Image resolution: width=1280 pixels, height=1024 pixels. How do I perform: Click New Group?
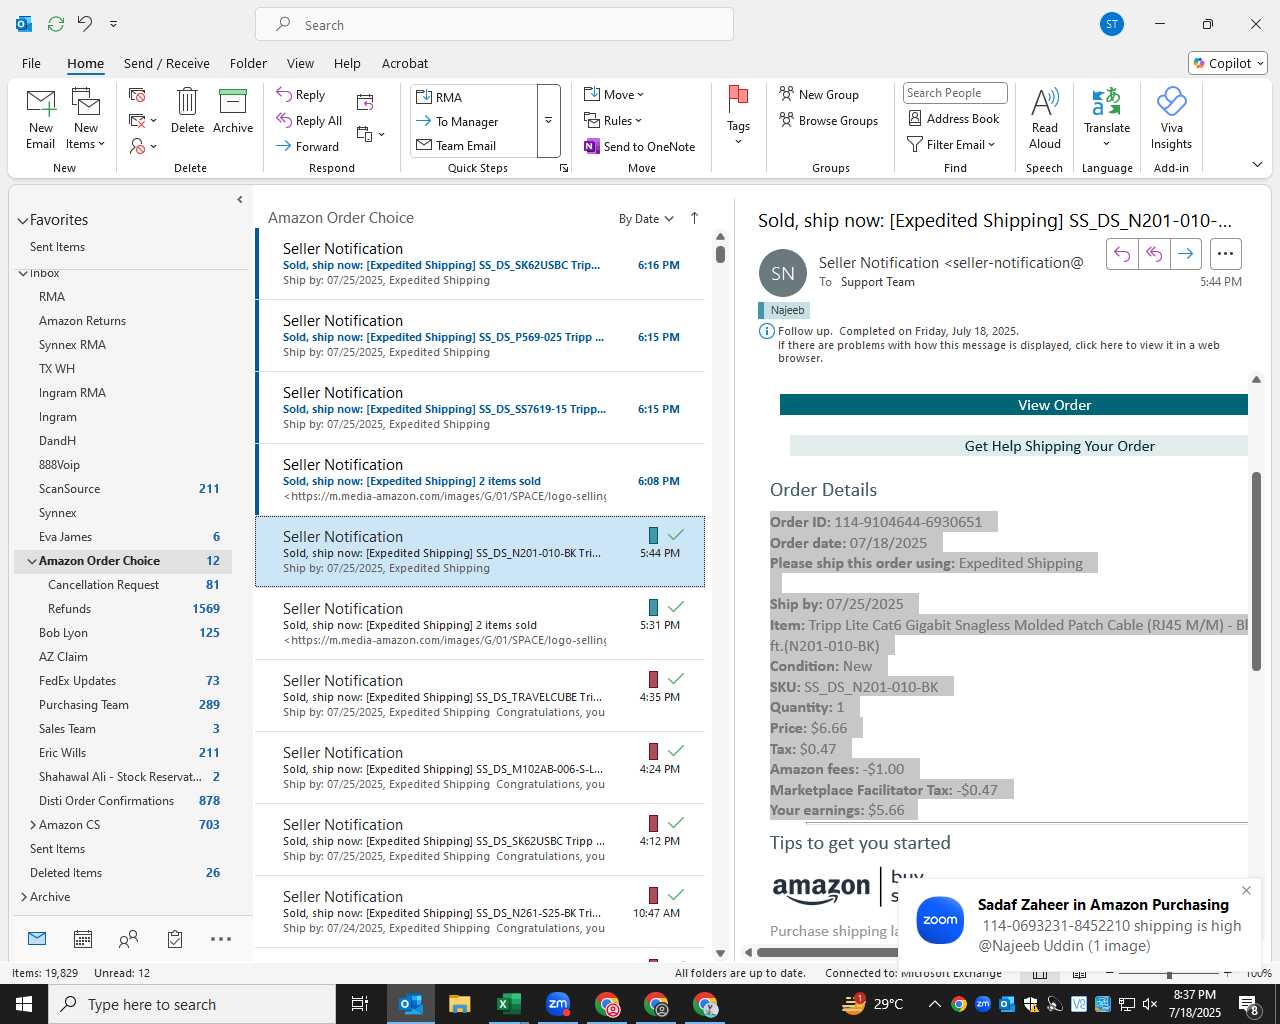[819, 94]
